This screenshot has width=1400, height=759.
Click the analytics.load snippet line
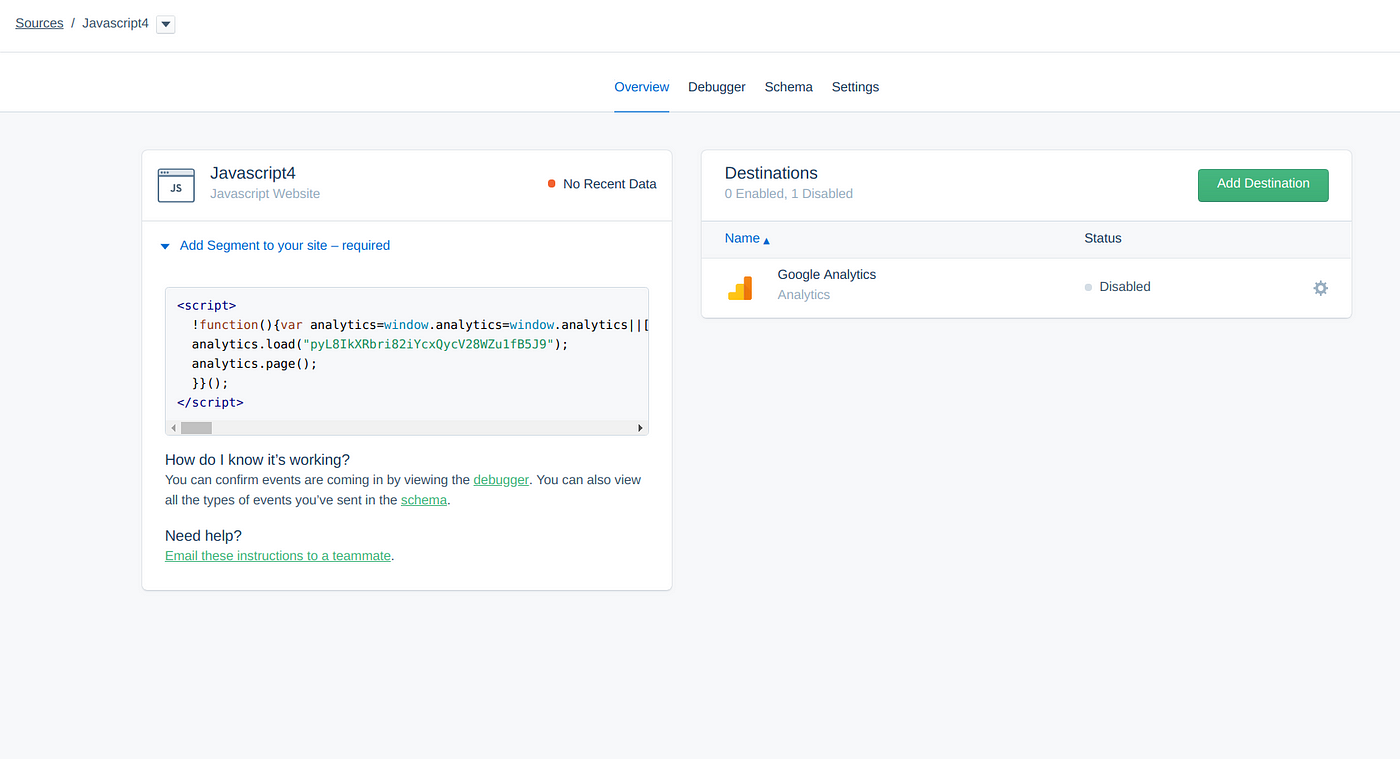click(380, 344)
